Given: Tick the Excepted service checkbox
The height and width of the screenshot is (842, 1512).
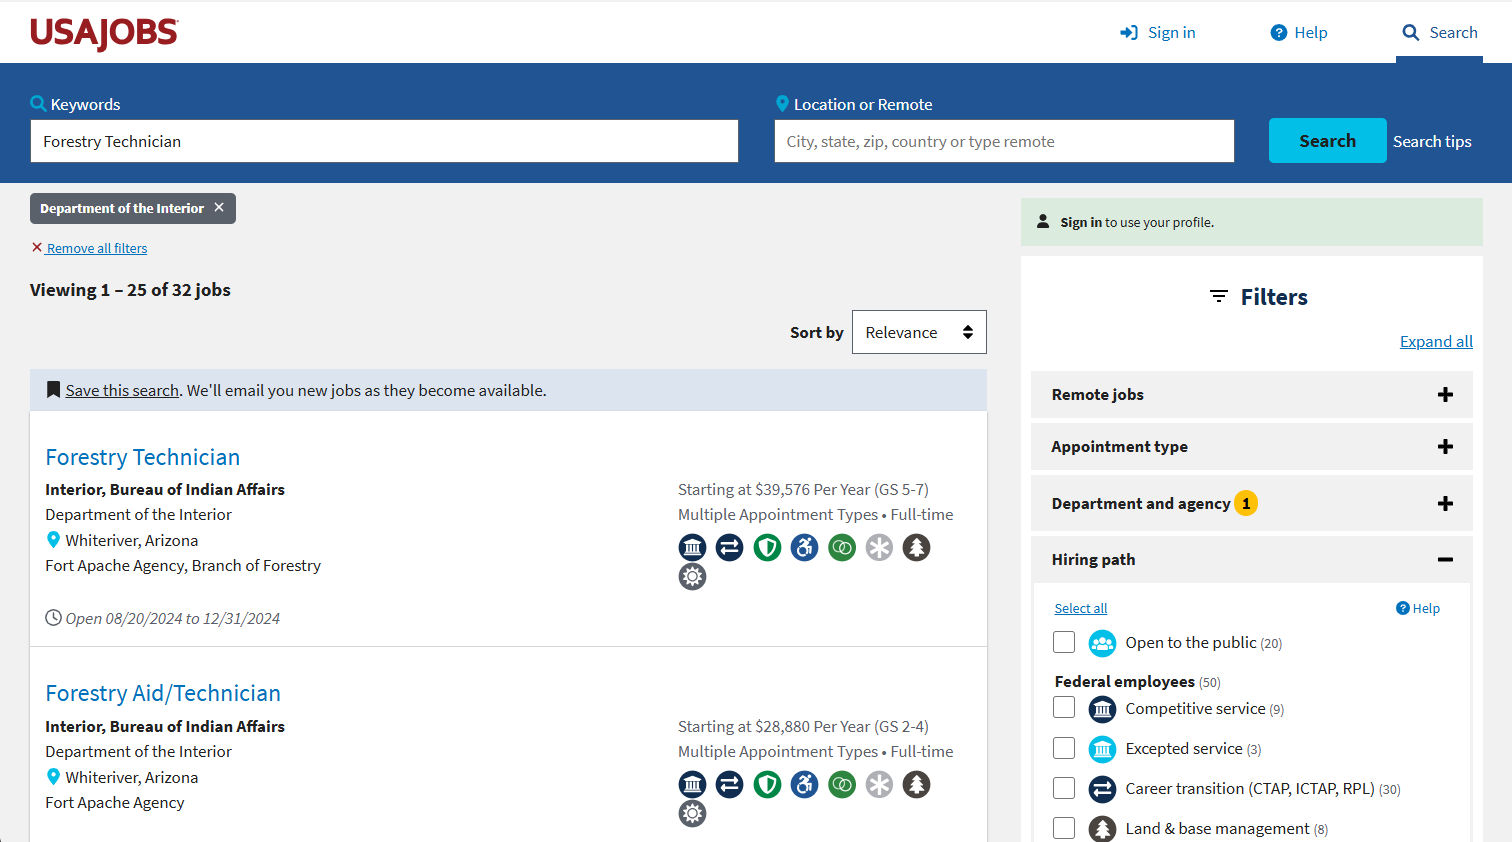Looking at the screenshot, I should 1064,748.
